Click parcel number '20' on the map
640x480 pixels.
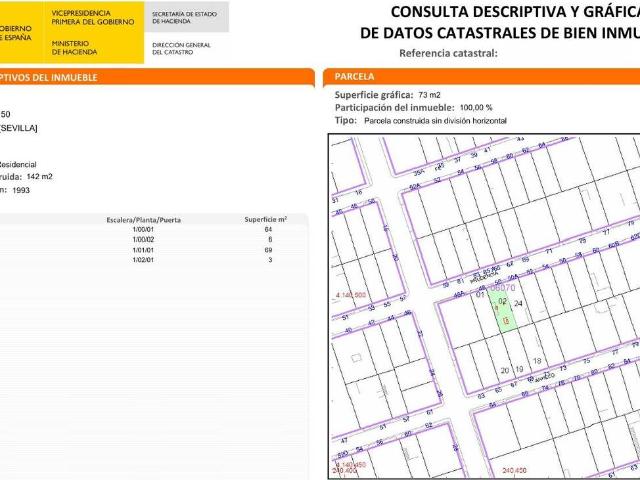(x=505, y=370)
